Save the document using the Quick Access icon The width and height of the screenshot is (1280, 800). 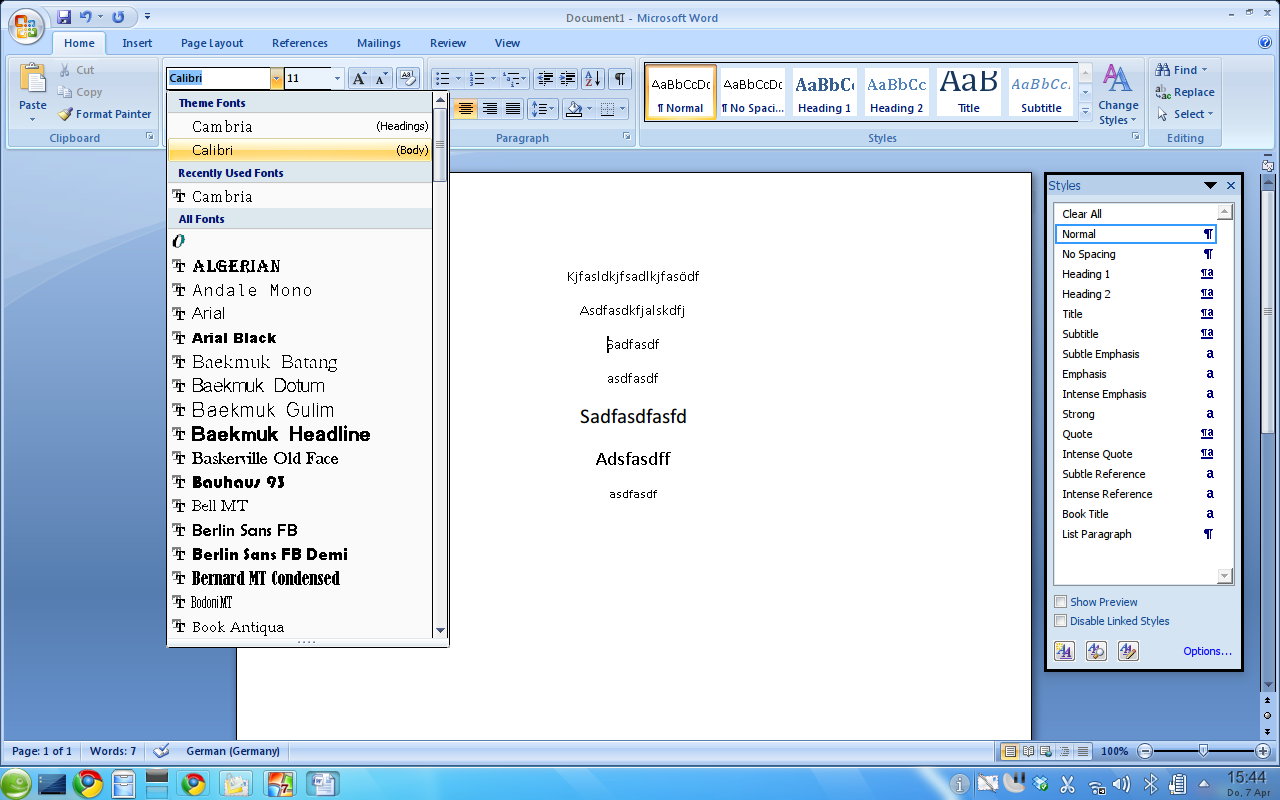[x=64, y=17]
